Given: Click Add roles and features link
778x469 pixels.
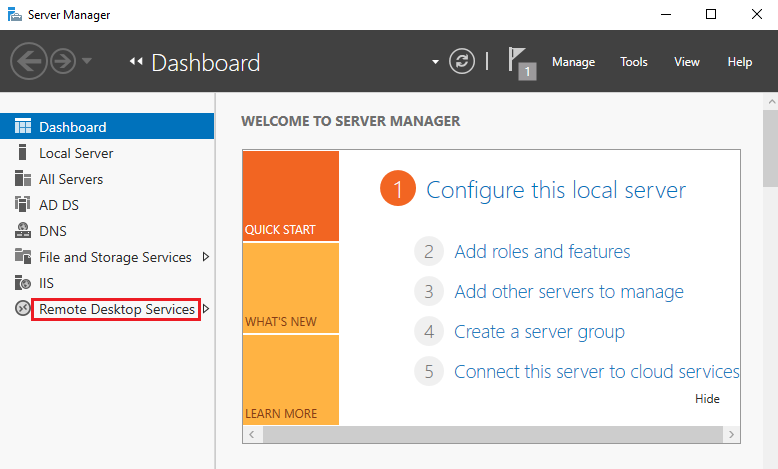Looking at the screenshot, I should point(542,252).
